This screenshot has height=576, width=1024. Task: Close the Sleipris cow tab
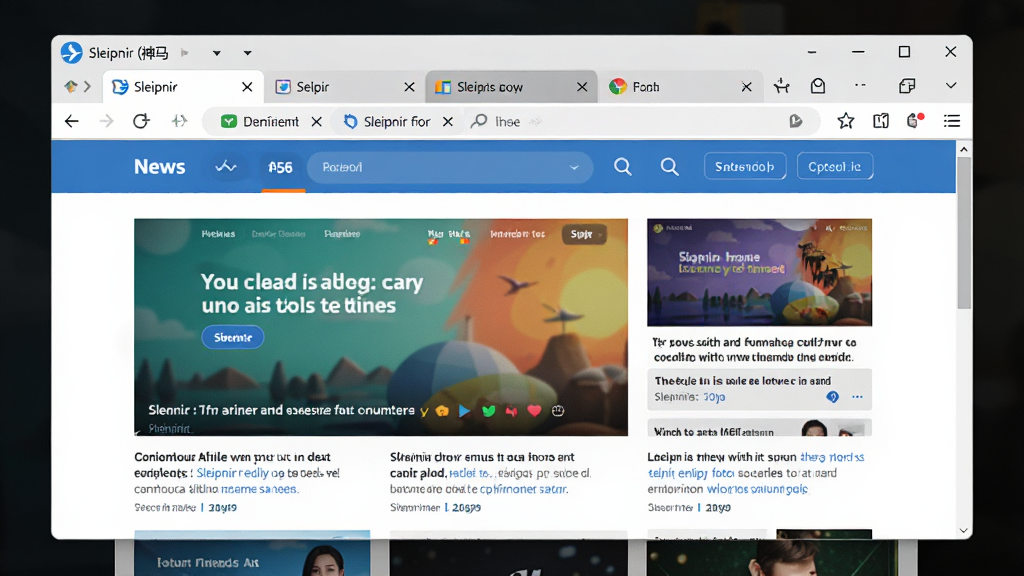(582, 87)
